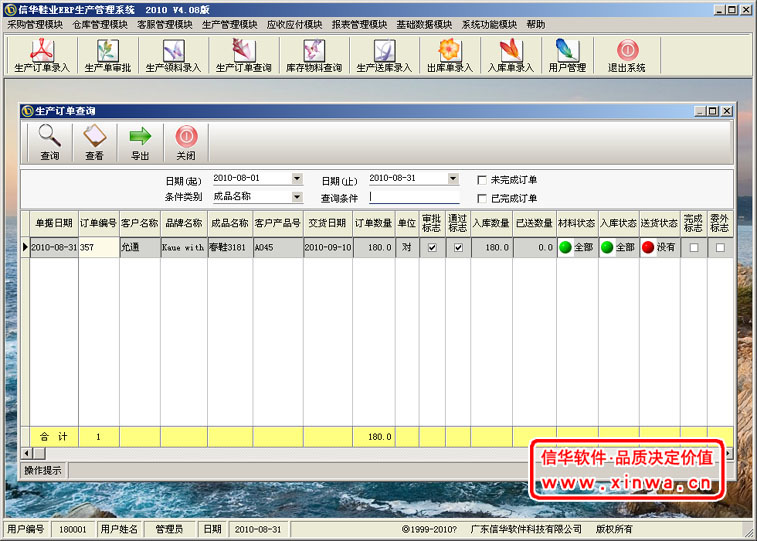757x541 pixels.
Task: Focus the 查询条件 input field
Action: click(414, 197)
